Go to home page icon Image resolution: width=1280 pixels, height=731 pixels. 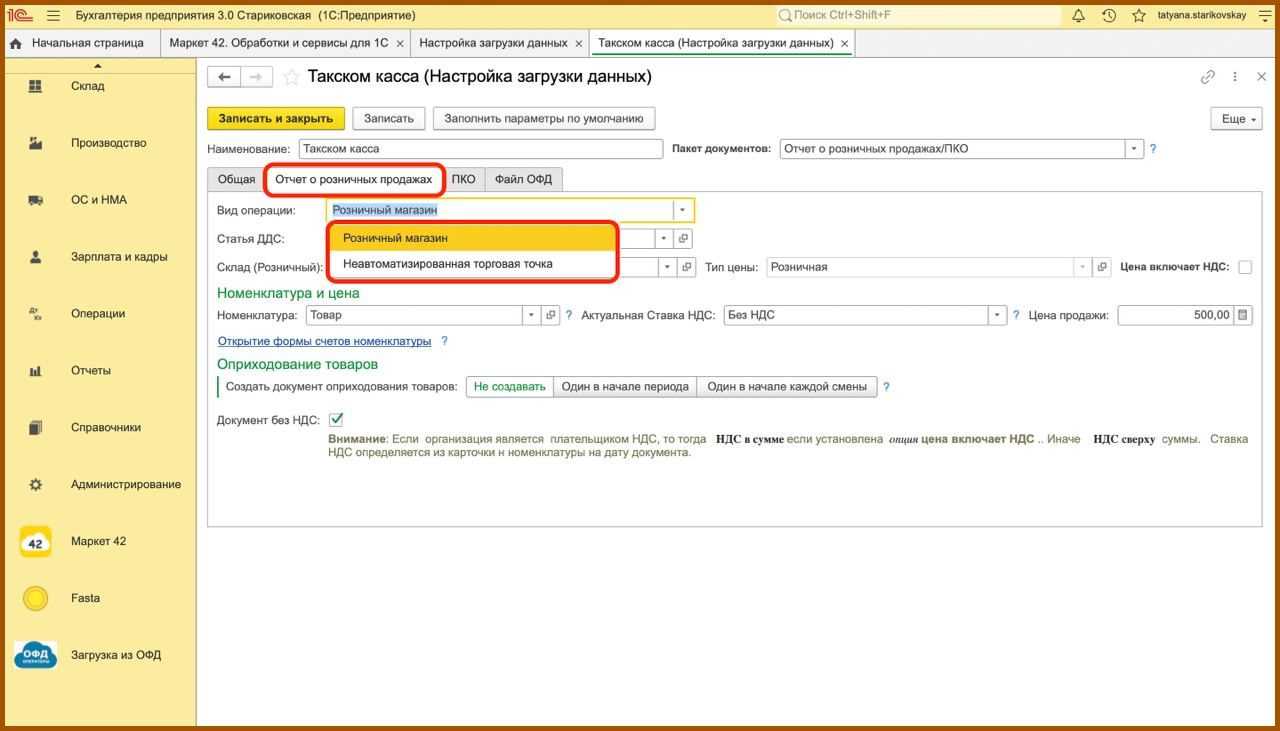click(x=15, y=43)
